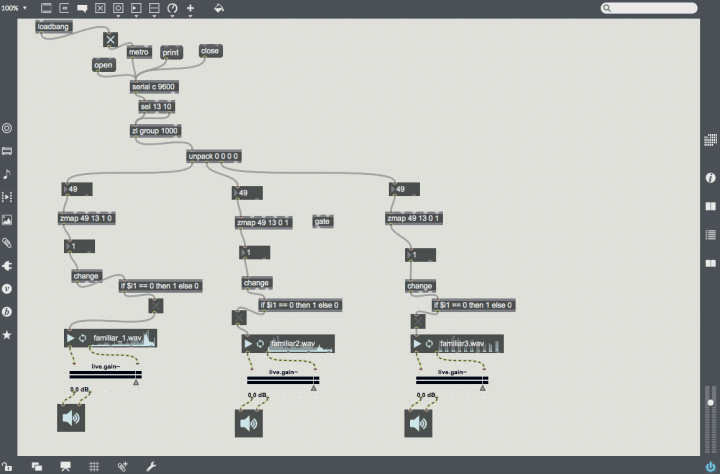Open the Objects browser in left sidebar
The height and width of the screenshot is (474, 720).
tap(7, 128)
